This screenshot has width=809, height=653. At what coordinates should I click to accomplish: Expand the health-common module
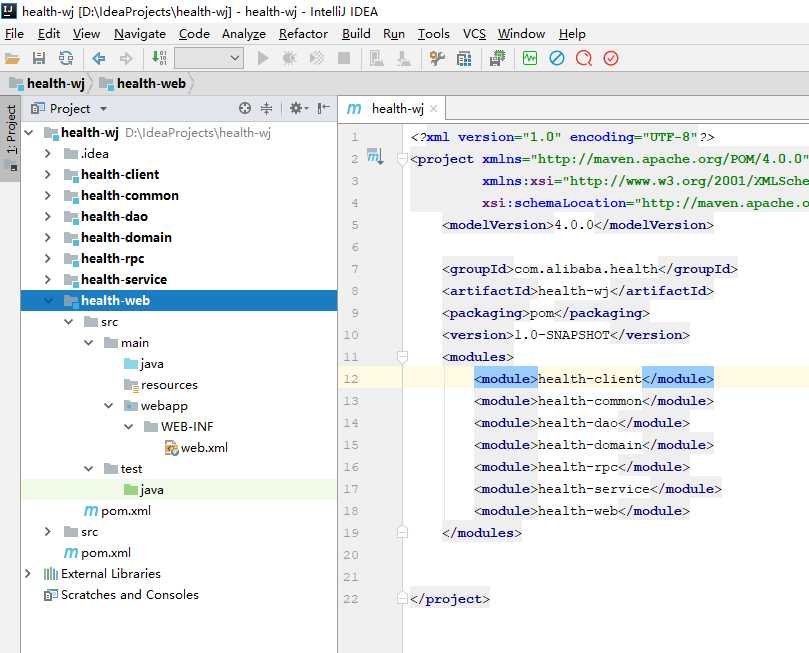(47, 195)
